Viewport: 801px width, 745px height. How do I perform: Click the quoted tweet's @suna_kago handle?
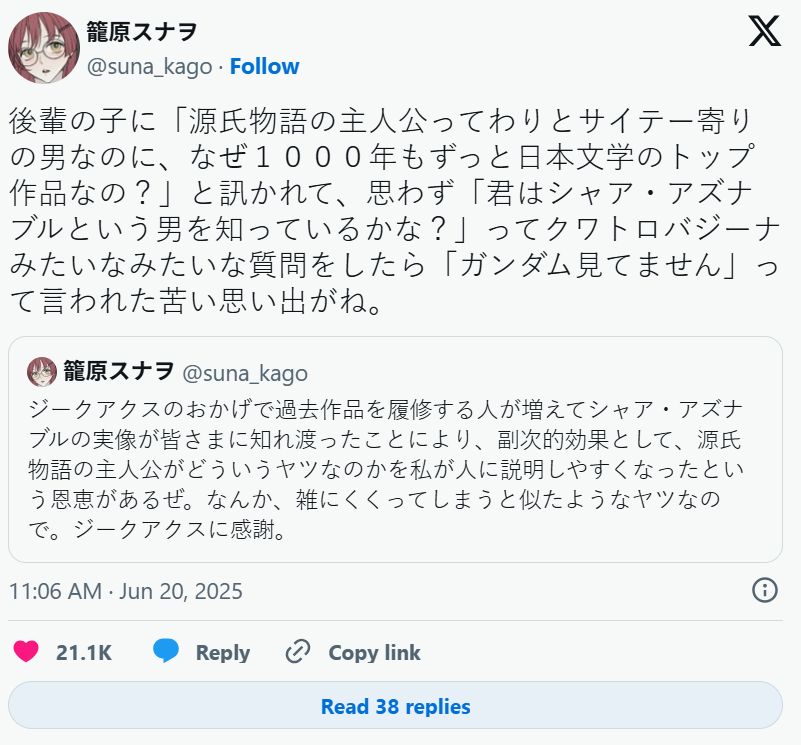point(245,373)
